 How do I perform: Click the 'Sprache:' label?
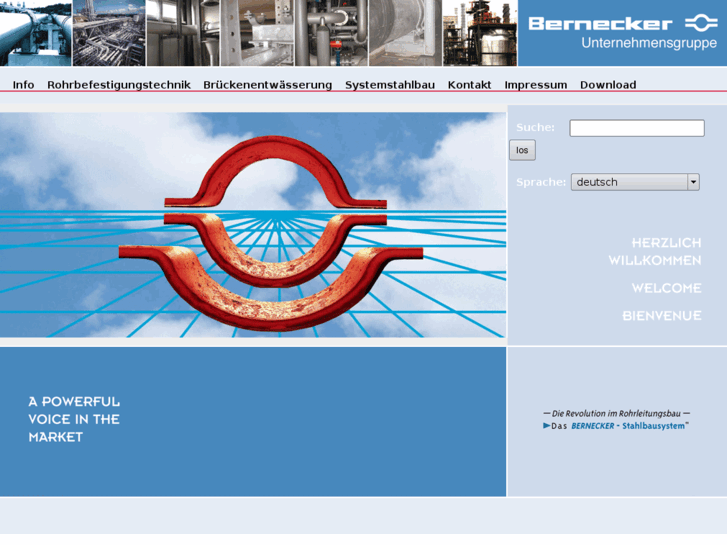click(x=541, y=182)
